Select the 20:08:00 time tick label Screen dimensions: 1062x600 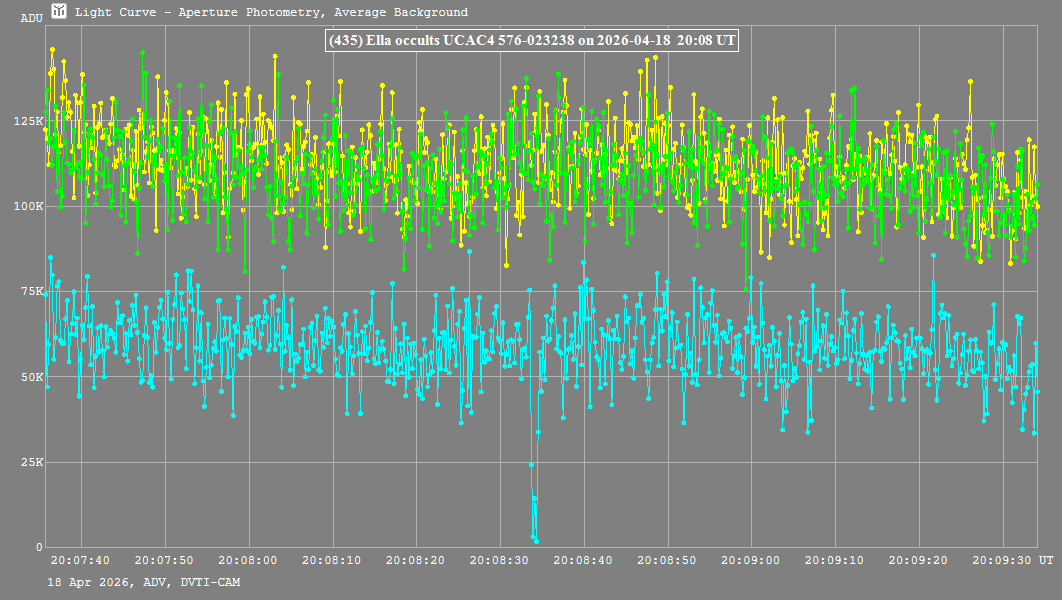click(x=248, y=561)
